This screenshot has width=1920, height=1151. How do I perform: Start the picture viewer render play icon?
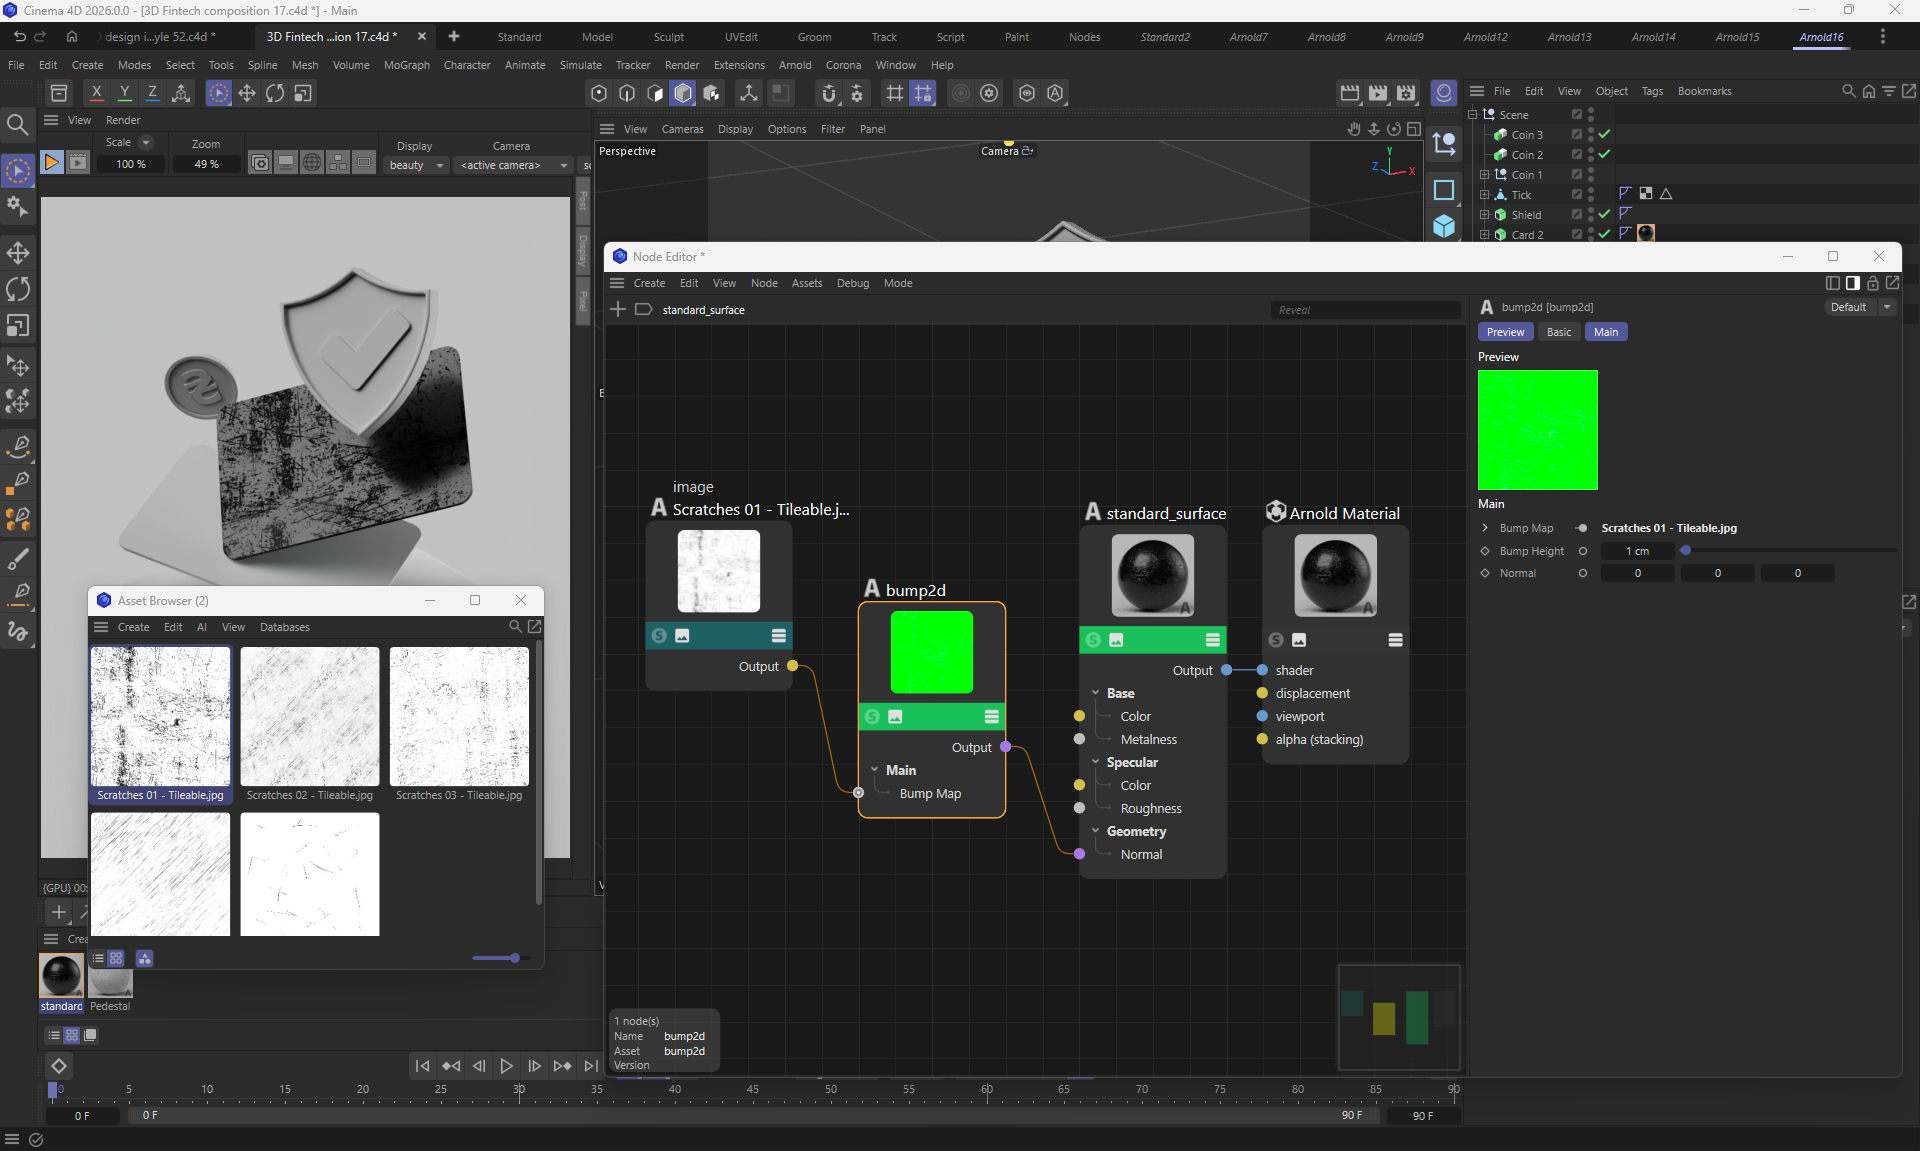[51, 162]
